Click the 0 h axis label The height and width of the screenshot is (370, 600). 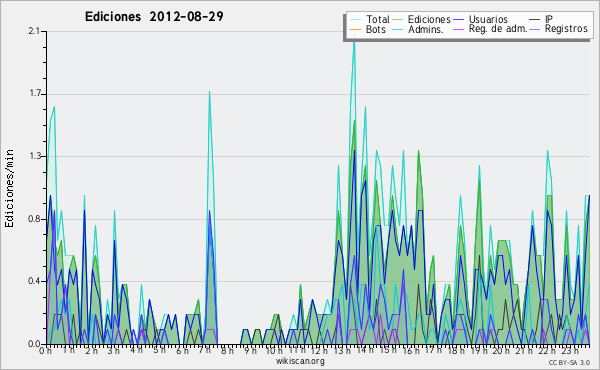coord(45,350)
